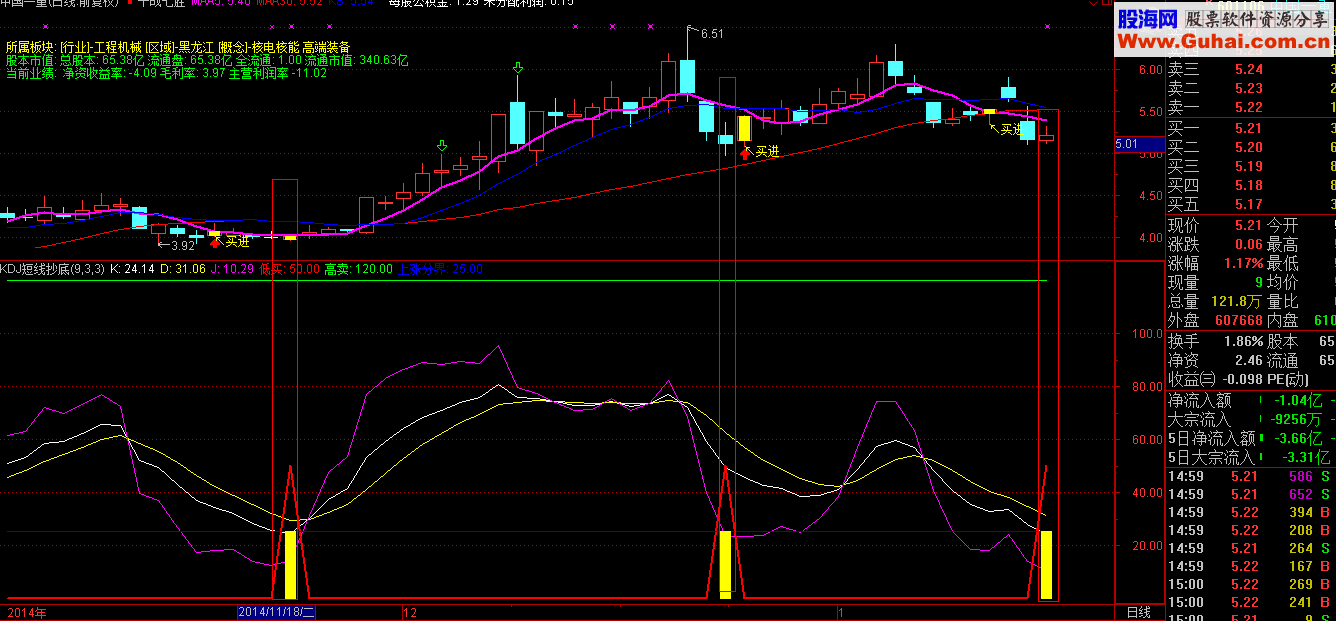Click the J: 10.29 indicator value
The width and height of the screenshot is (1336, 621).
point(233,269)
